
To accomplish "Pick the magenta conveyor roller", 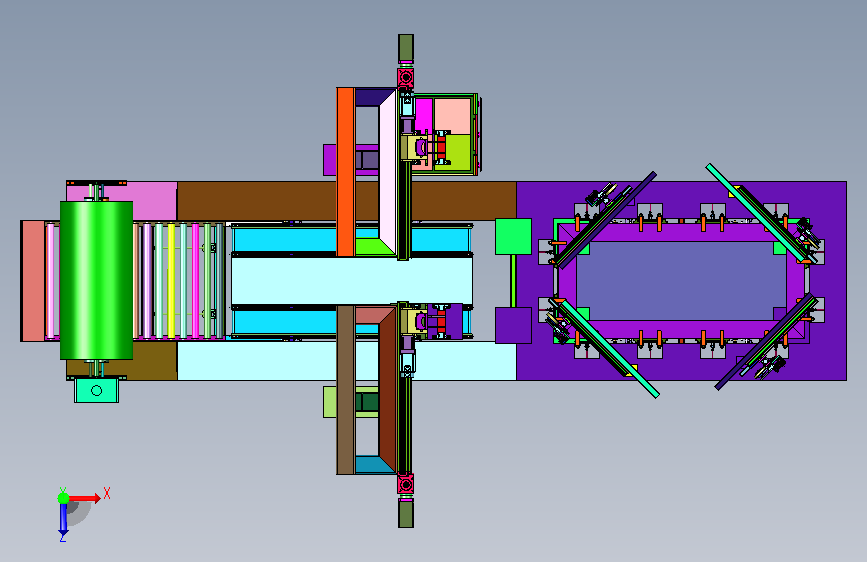I will point(195,280).
